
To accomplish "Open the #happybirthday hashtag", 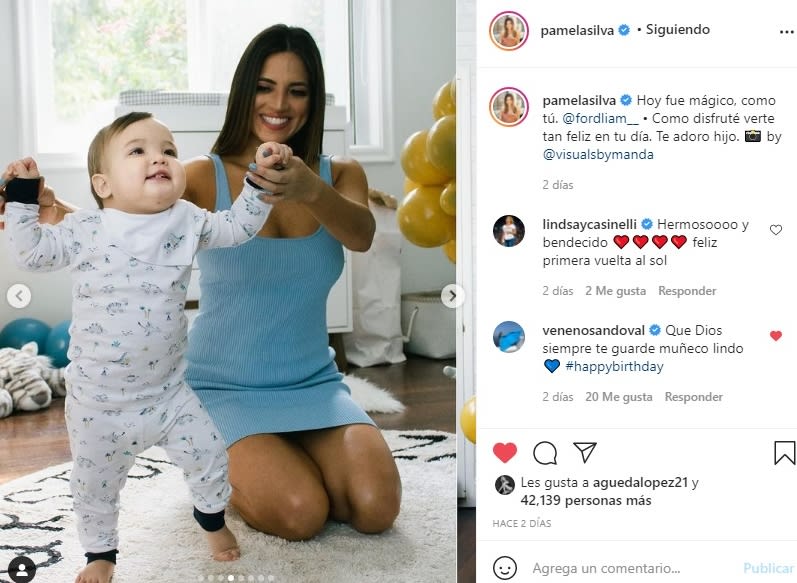I will coord(614,366).
